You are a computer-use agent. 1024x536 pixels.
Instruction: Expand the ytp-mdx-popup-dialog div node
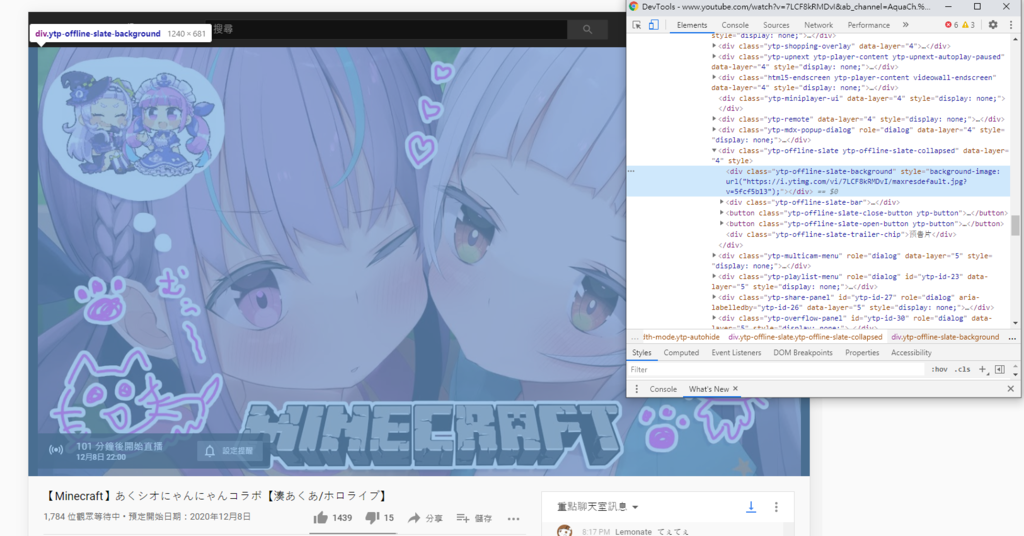(x=714, y=130)
